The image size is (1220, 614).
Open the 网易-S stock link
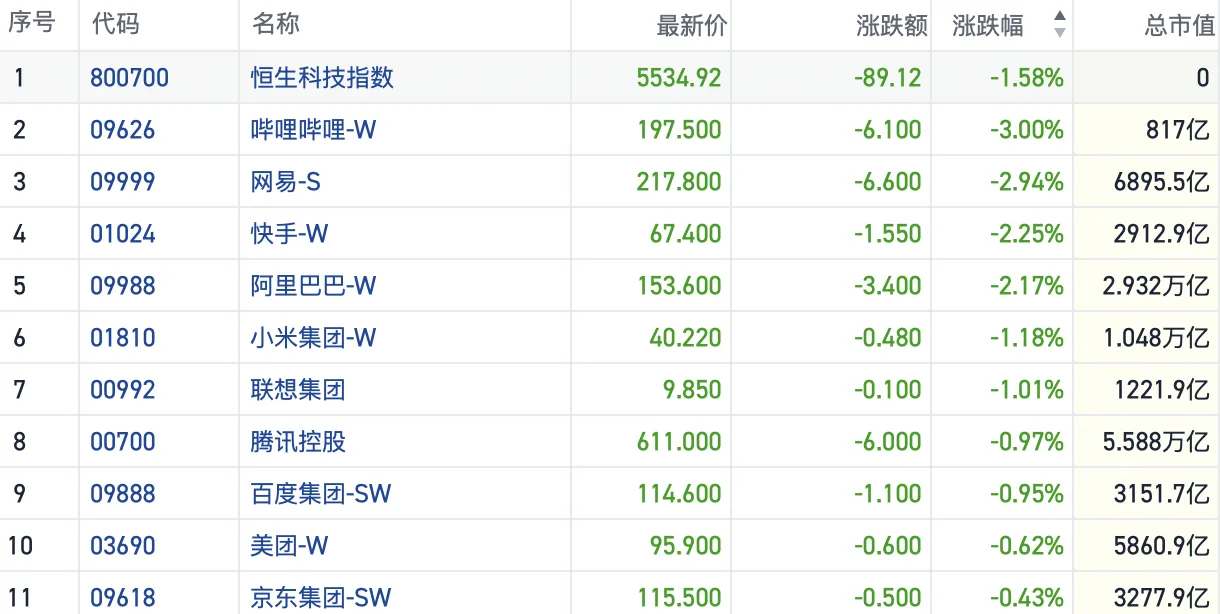pos(285,182)
